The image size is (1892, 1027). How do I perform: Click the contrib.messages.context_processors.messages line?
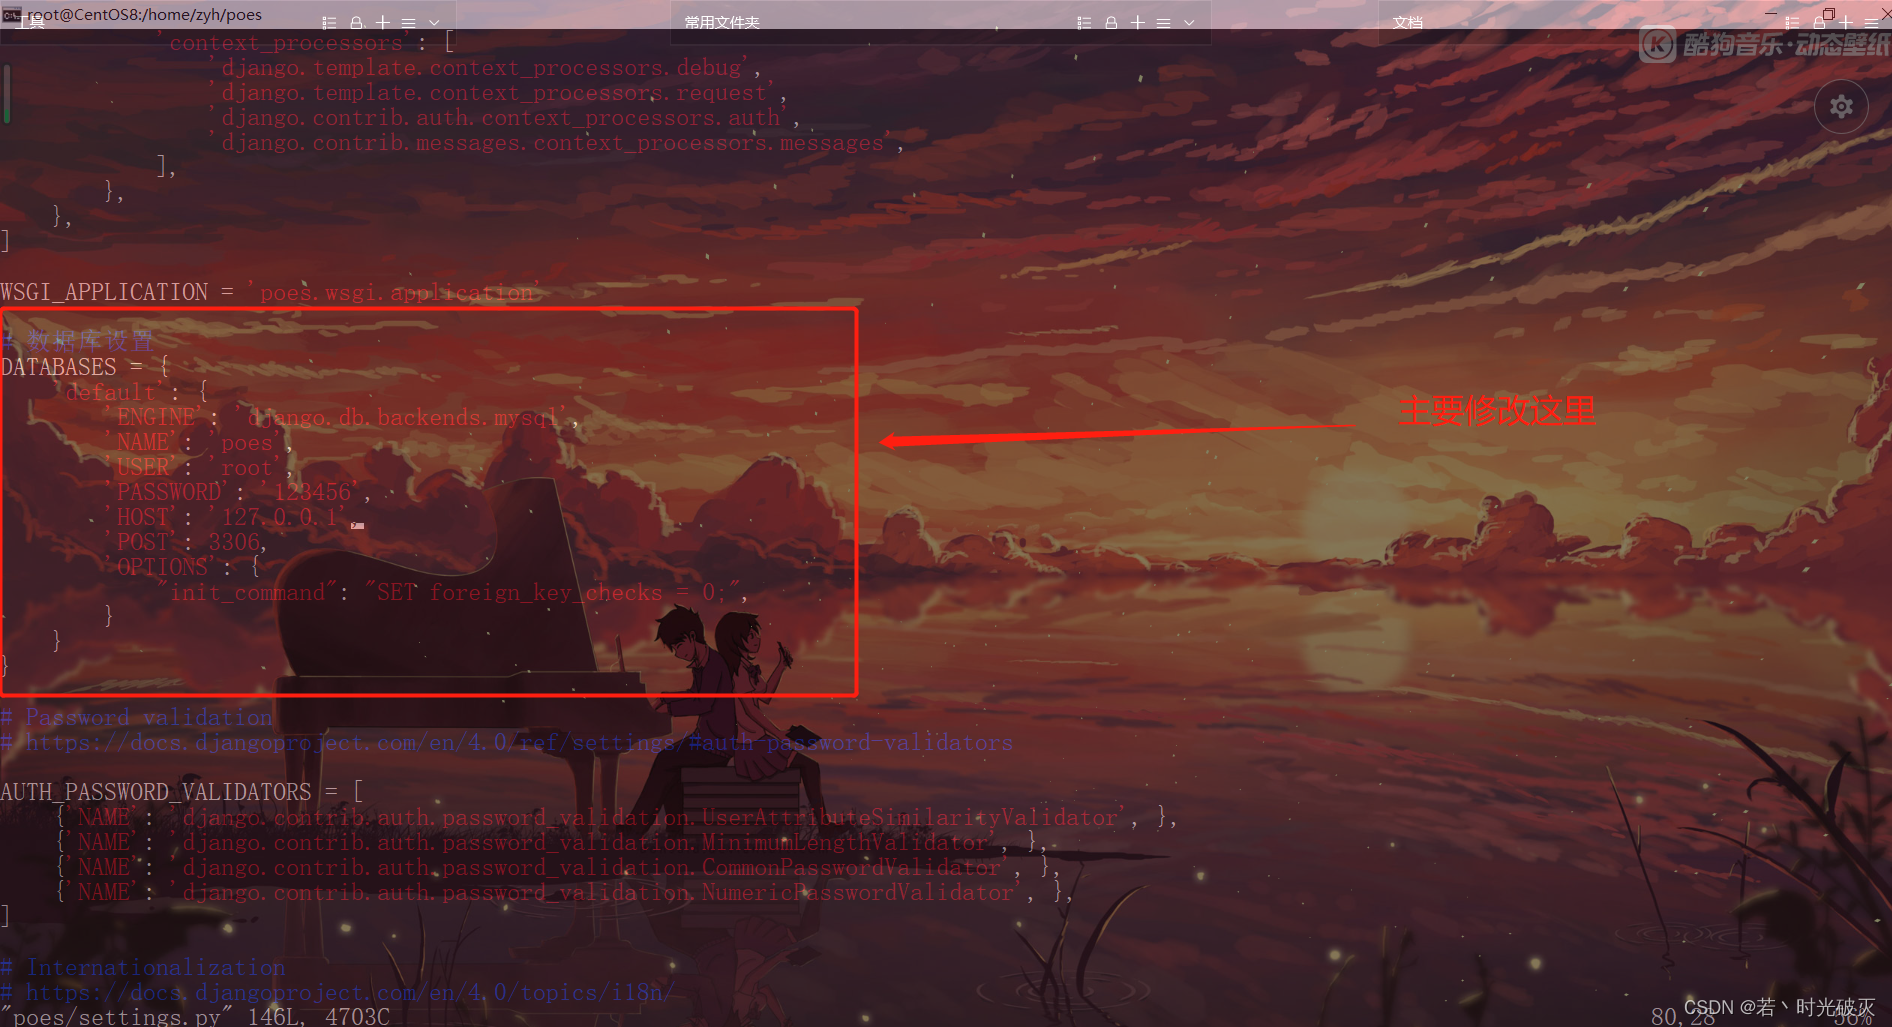[x=557, y=143]
